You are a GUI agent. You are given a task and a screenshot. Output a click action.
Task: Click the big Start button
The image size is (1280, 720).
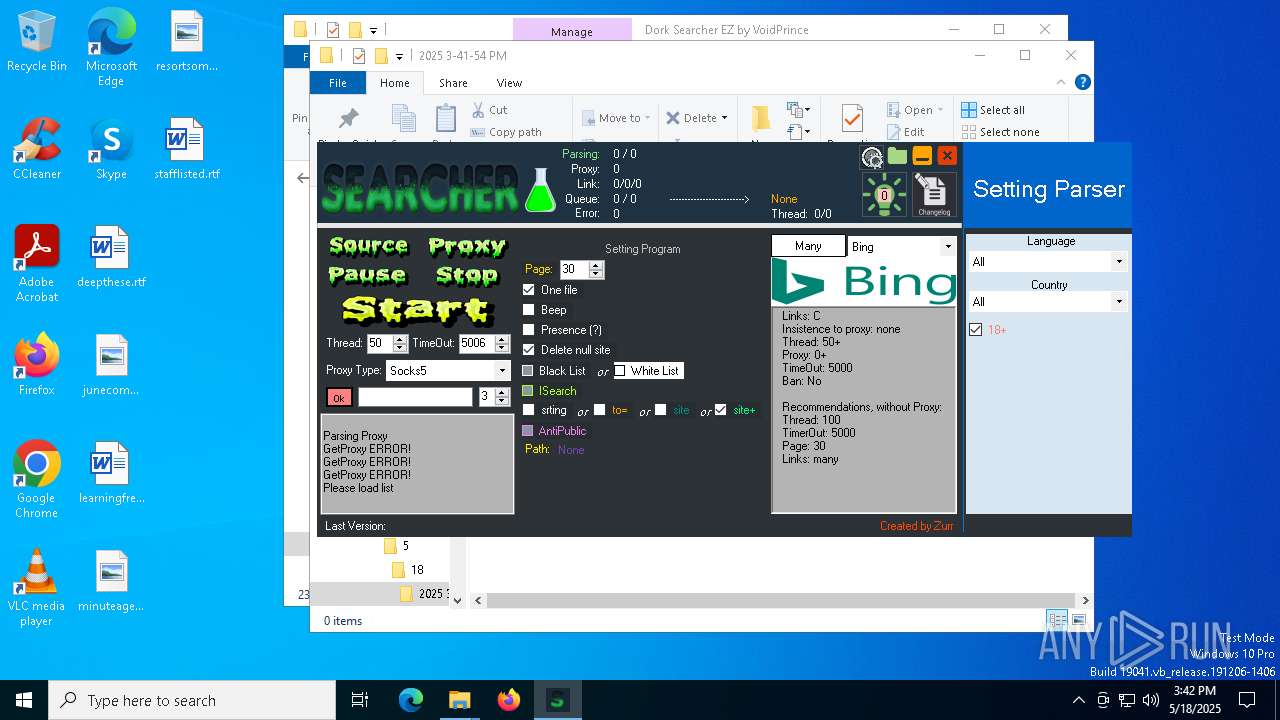tap(416, 310)
